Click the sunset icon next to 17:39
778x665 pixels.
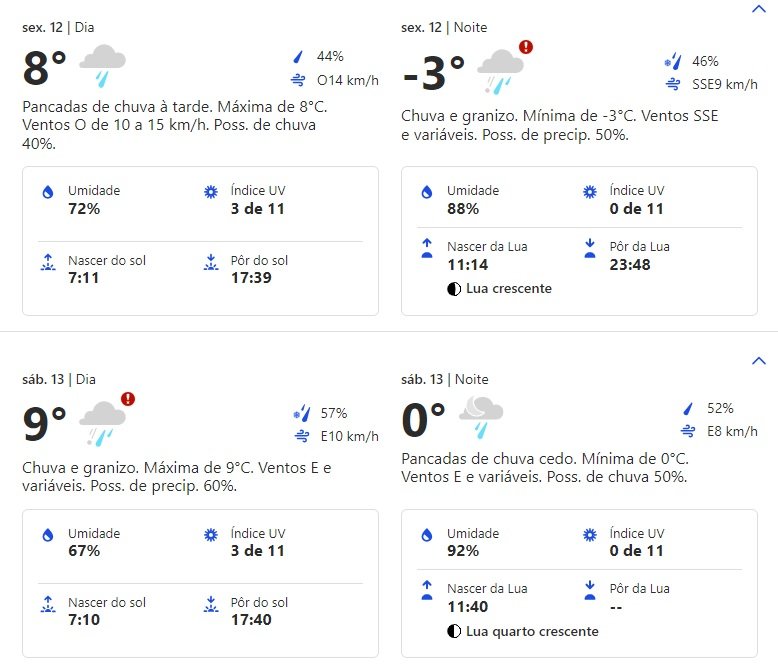211,262
